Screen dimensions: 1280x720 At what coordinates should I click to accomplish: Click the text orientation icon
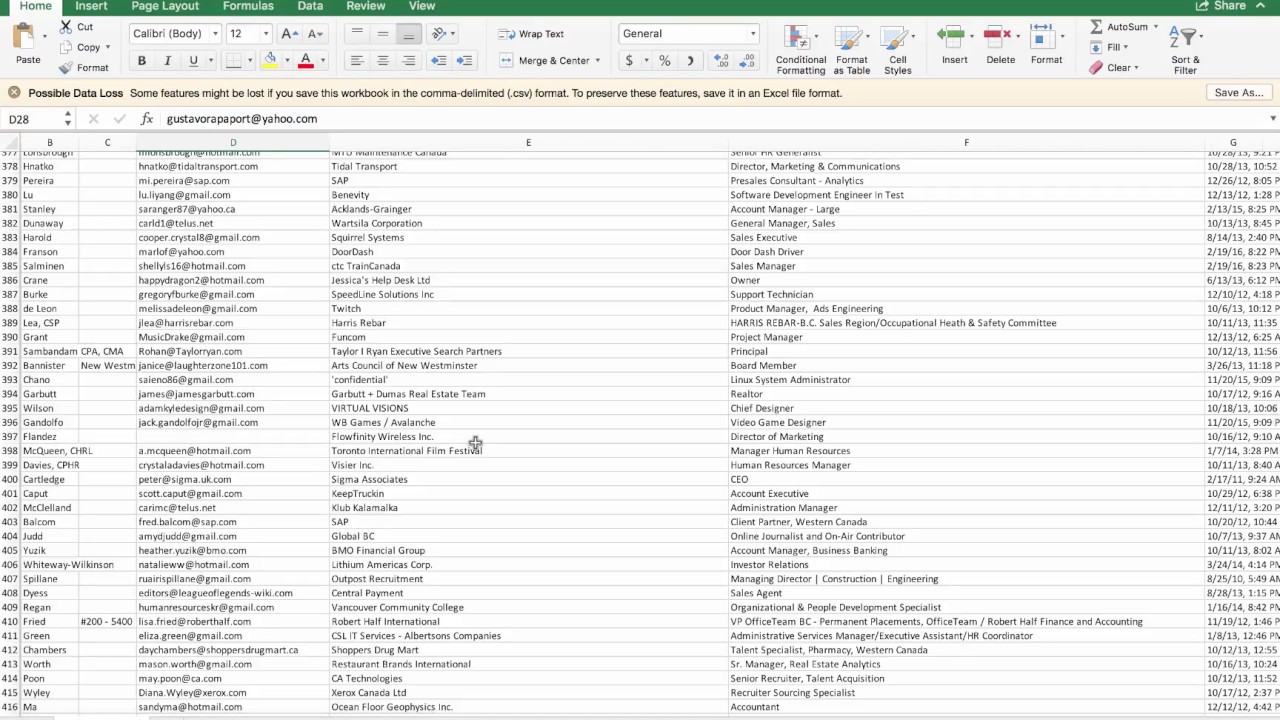[x=439, y=33]
